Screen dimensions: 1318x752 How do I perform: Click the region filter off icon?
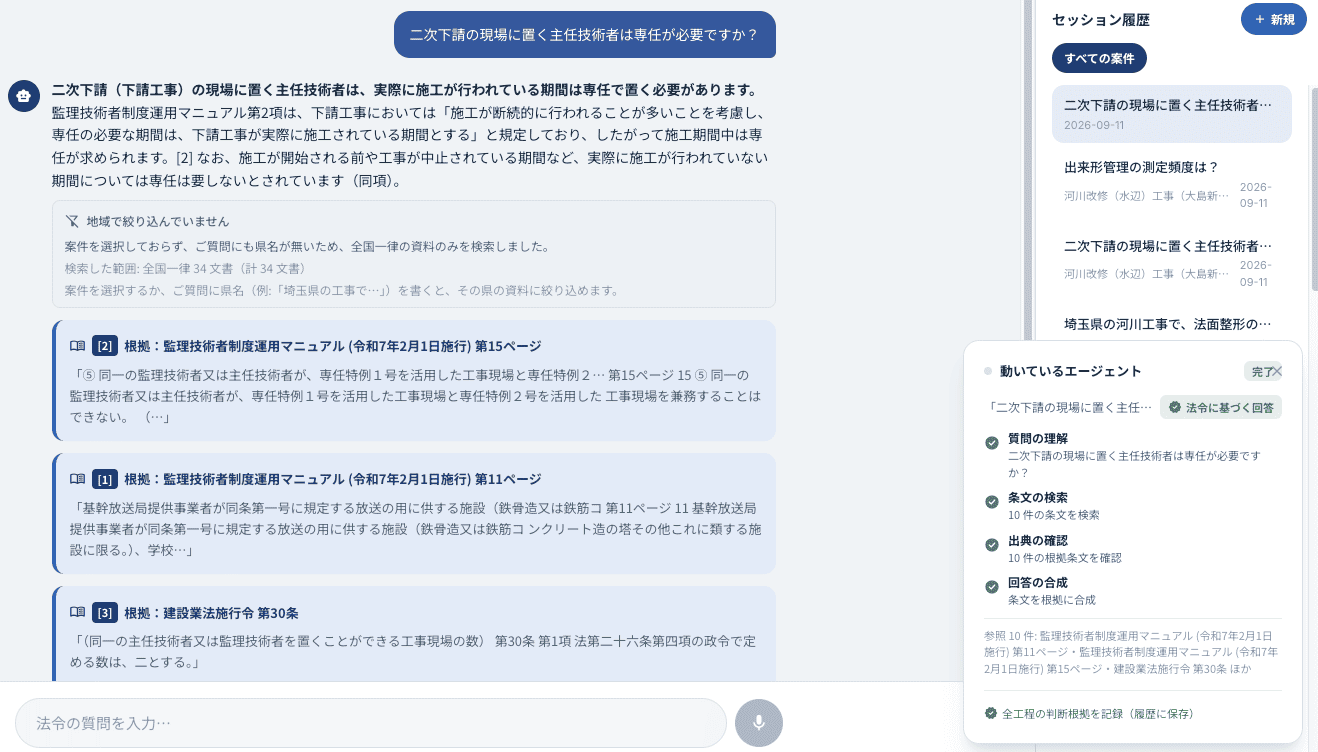point(72,221)
